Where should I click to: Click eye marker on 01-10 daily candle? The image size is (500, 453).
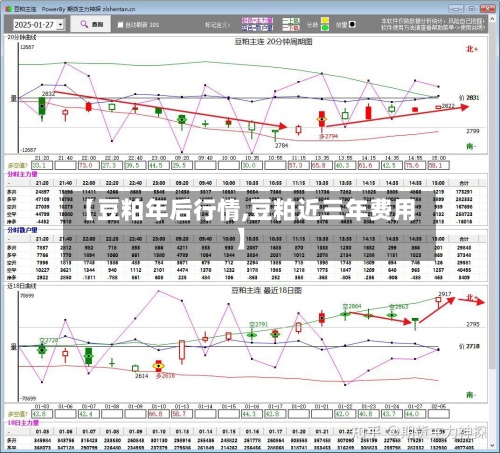click(159, 366)
